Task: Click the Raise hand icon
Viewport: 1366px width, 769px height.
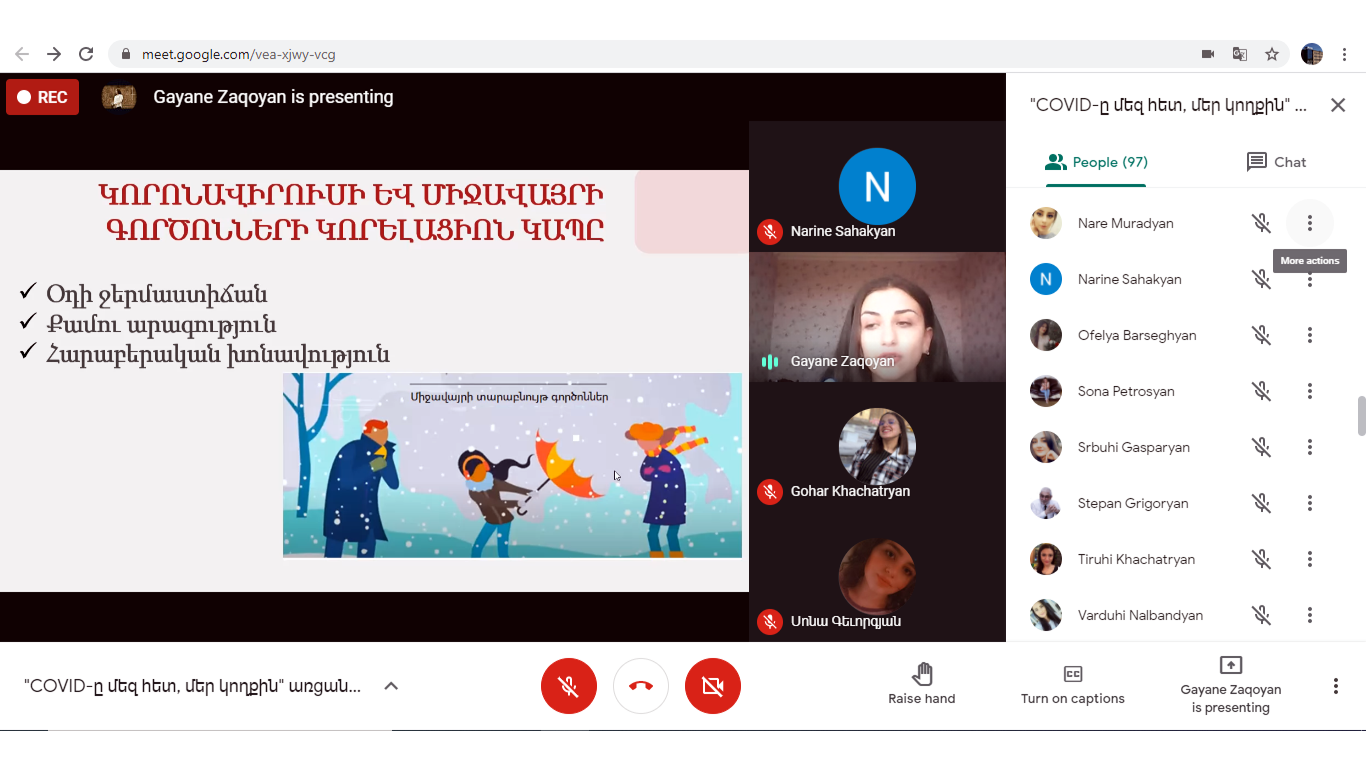Action: 921,675
